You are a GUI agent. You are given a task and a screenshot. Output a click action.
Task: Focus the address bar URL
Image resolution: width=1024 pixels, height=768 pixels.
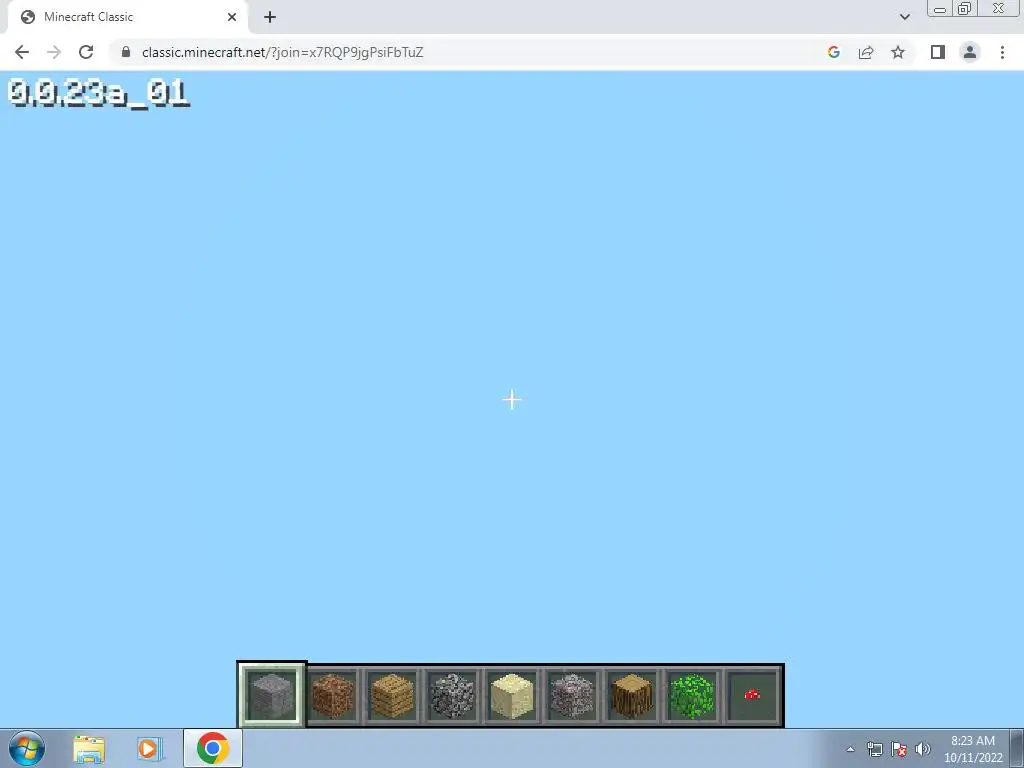tap(282, 52)
